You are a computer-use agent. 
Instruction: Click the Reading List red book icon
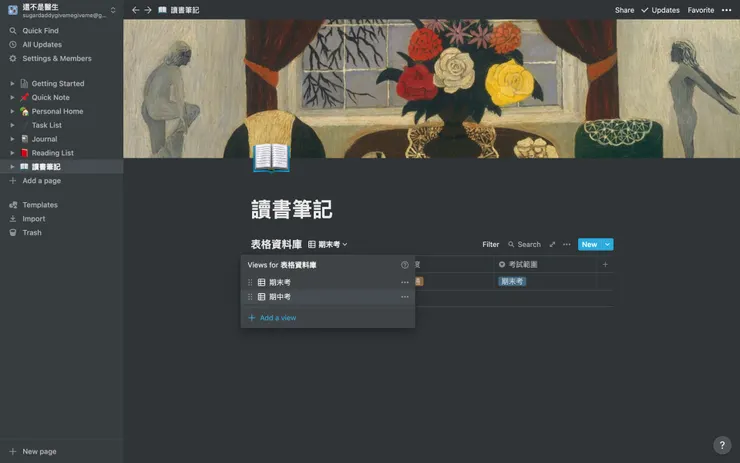click(x=24, y=153)
